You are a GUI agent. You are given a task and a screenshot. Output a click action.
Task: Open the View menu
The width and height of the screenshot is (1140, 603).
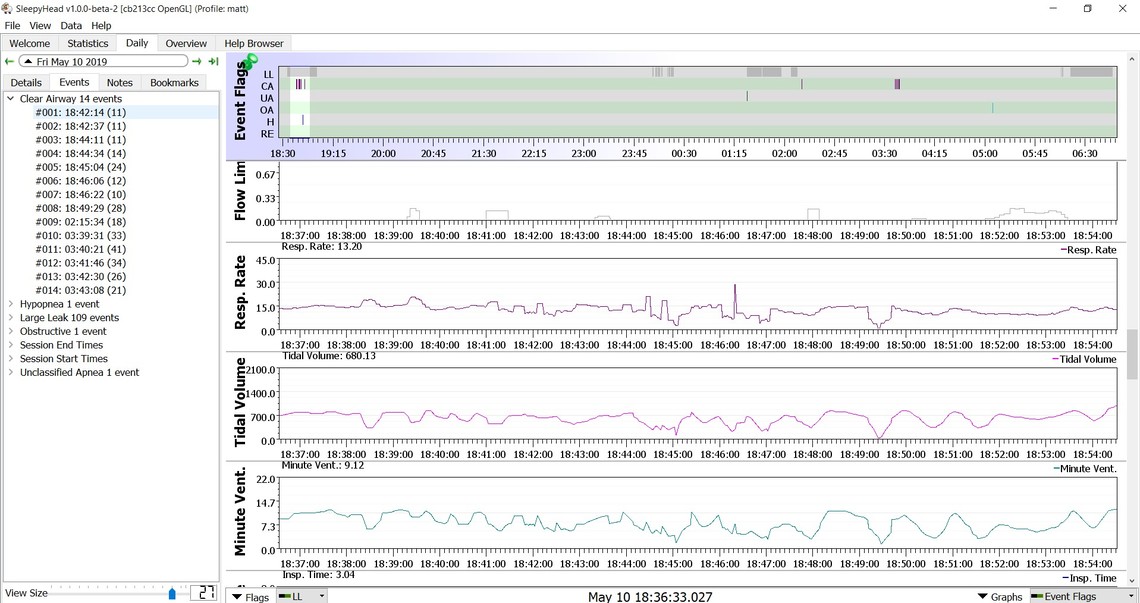pos(40,25)
